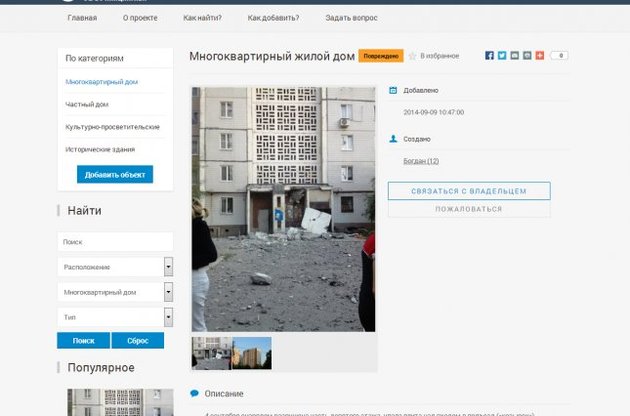Image resolution: width=630 pixels, height=416 pixels.
Task: Click the Пожаловаться button
Action: click(469, 209)
